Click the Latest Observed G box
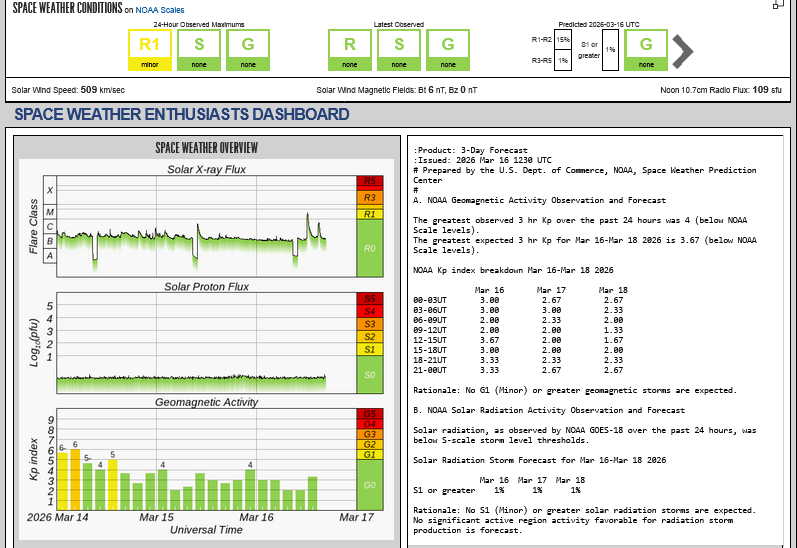 (448, 50)
